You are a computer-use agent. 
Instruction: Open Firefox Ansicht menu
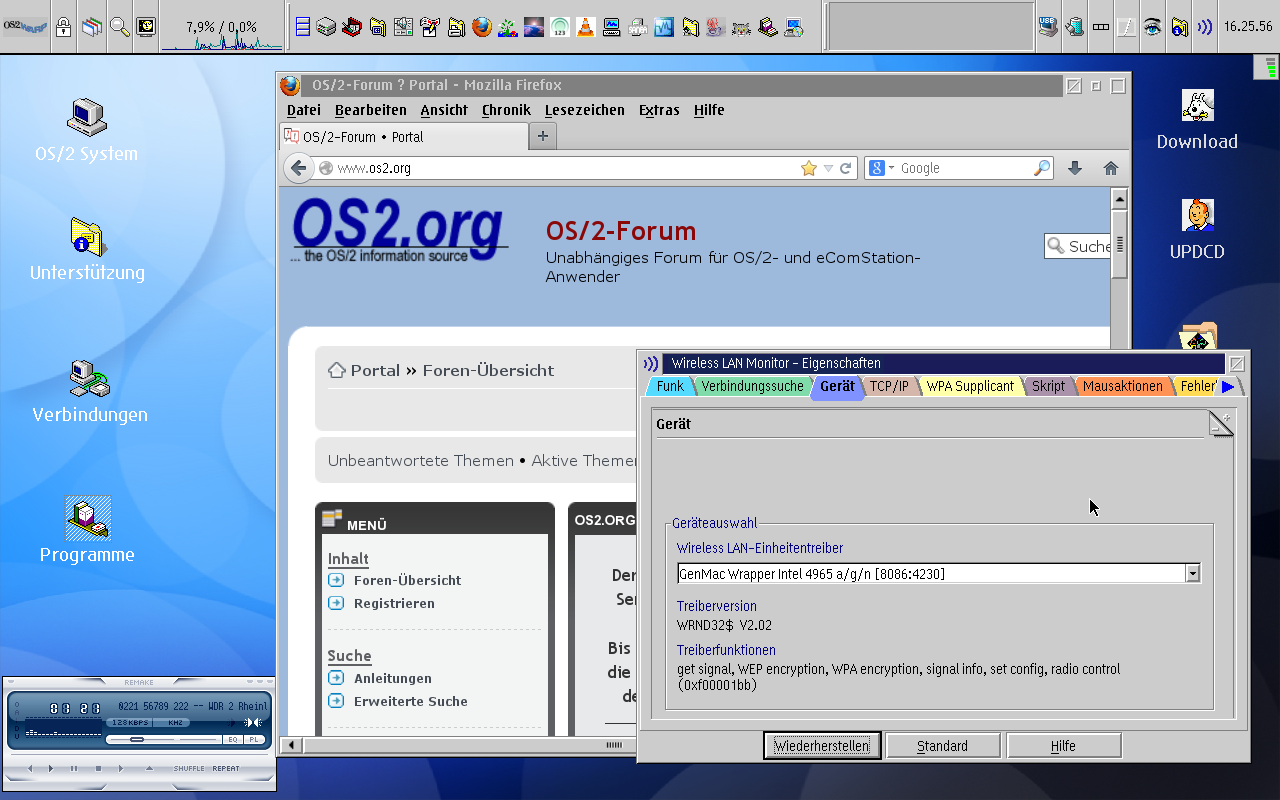pos(444,110)
